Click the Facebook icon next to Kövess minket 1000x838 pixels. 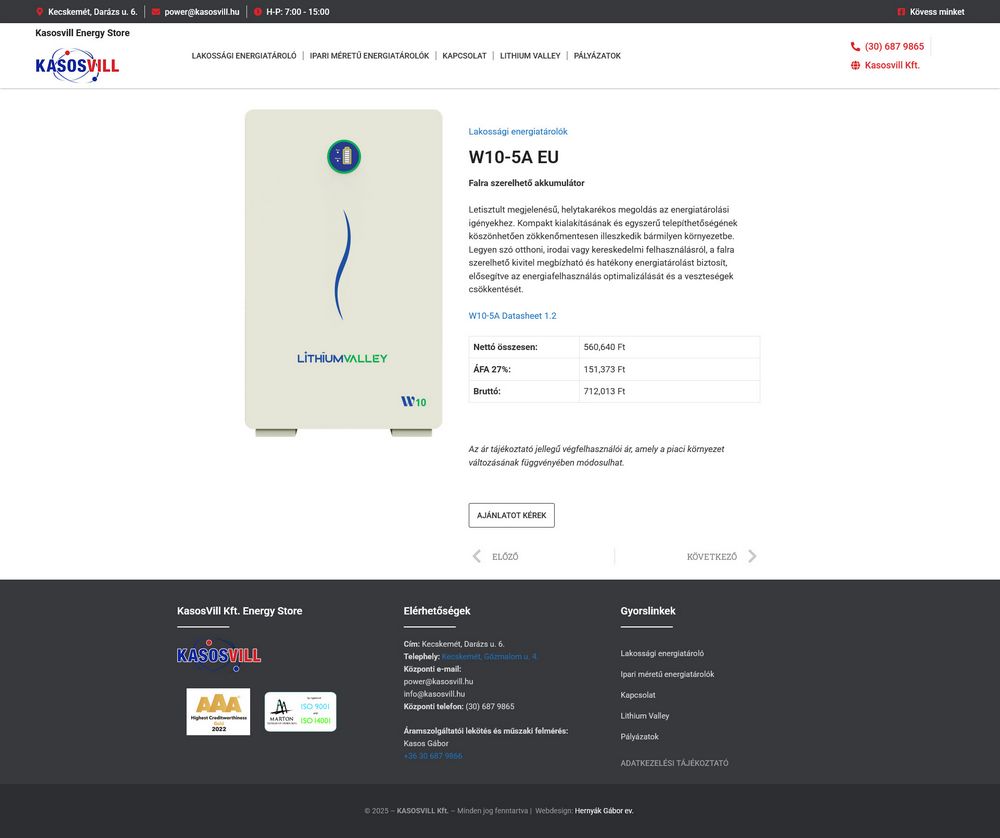pos(901,12)
